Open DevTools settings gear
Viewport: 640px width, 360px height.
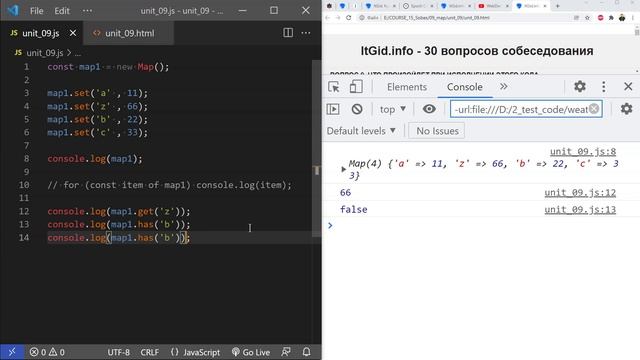[x=580, y=87]
